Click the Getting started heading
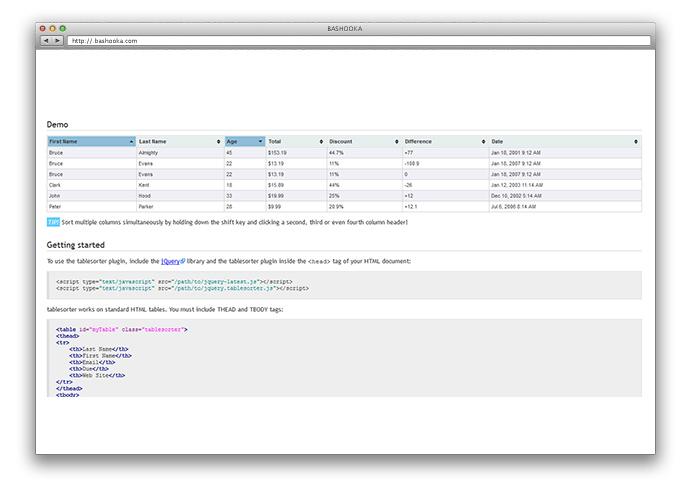This screenshot has width=690, height=486. coord(76,245)
